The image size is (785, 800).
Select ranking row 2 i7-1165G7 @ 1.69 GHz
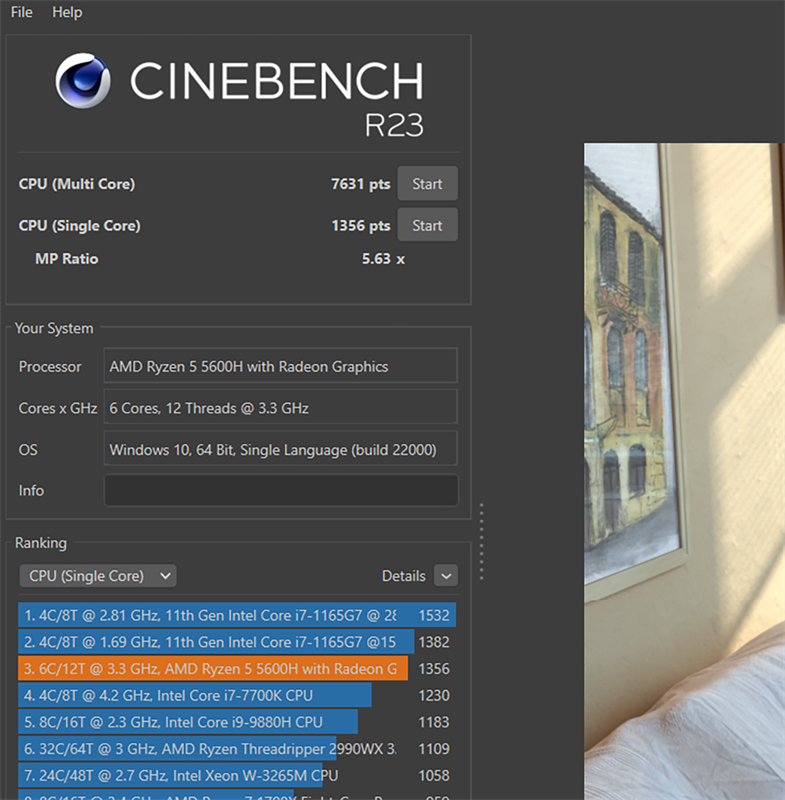tap(237, 642)
